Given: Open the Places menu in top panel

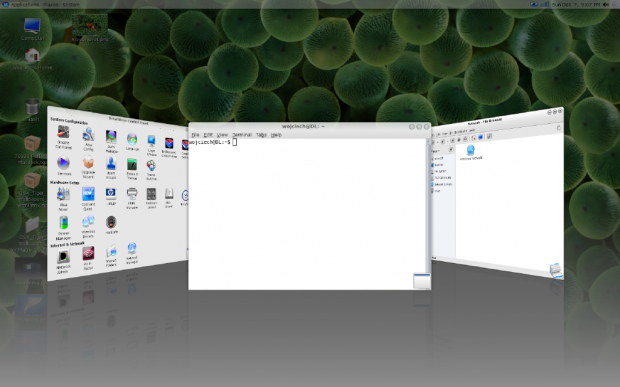Looking at the screenshot, I should [51, 5].
